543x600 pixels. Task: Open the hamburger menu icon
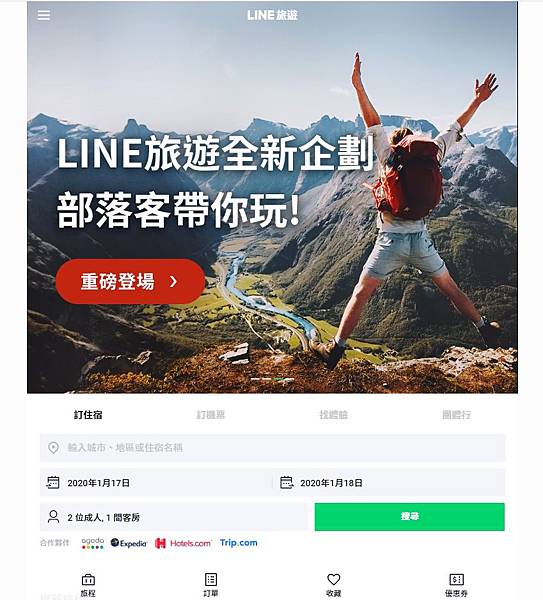click(x=44, y=15)
